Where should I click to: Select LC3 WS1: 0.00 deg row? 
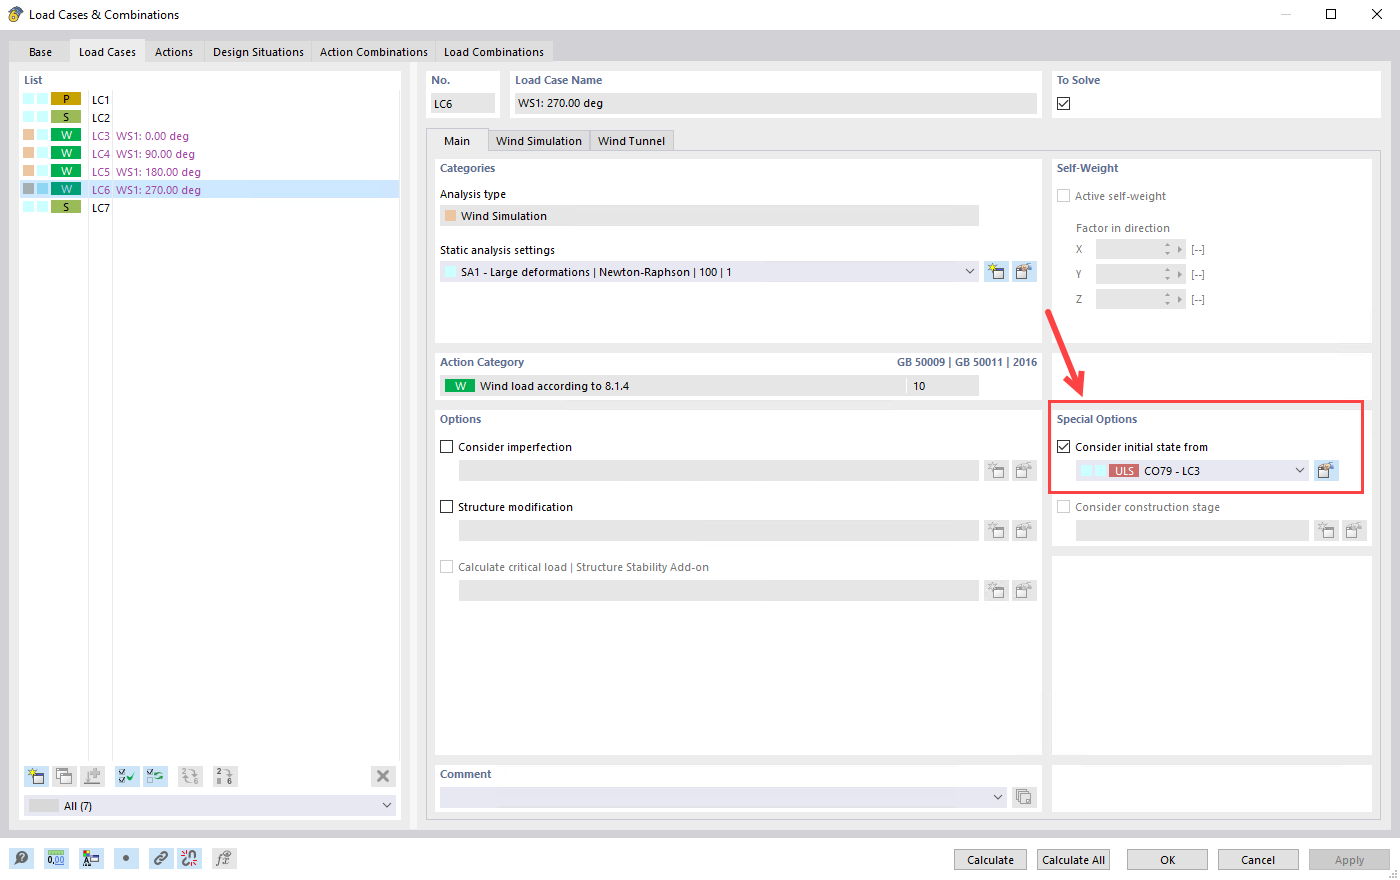point(209,136)
